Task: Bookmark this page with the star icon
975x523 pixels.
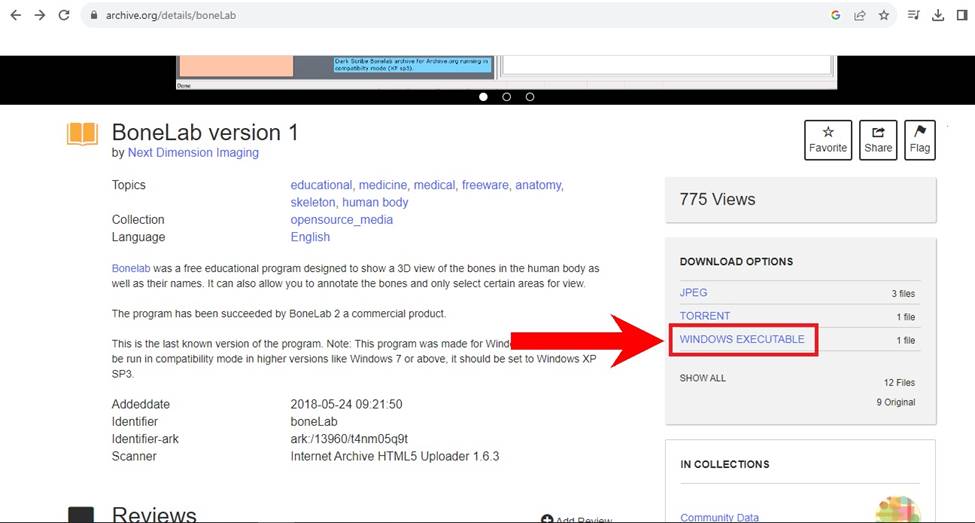Action: [884, 16]
